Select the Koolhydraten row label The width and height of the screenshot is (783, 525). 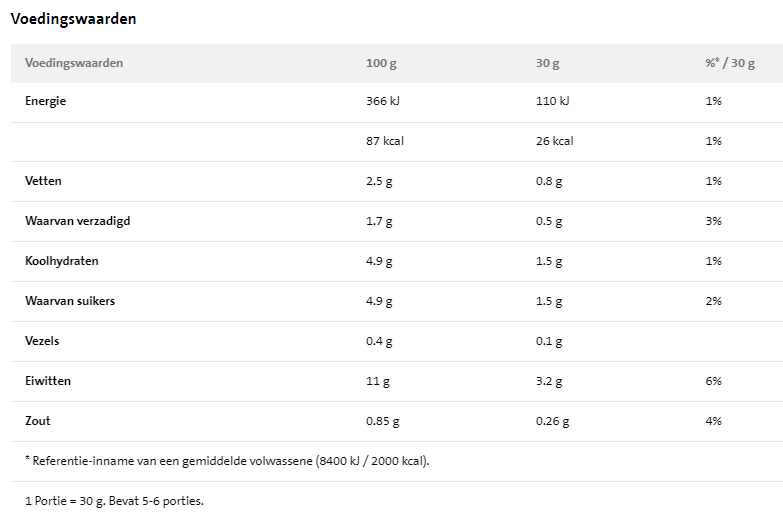(x=62, y=261)
